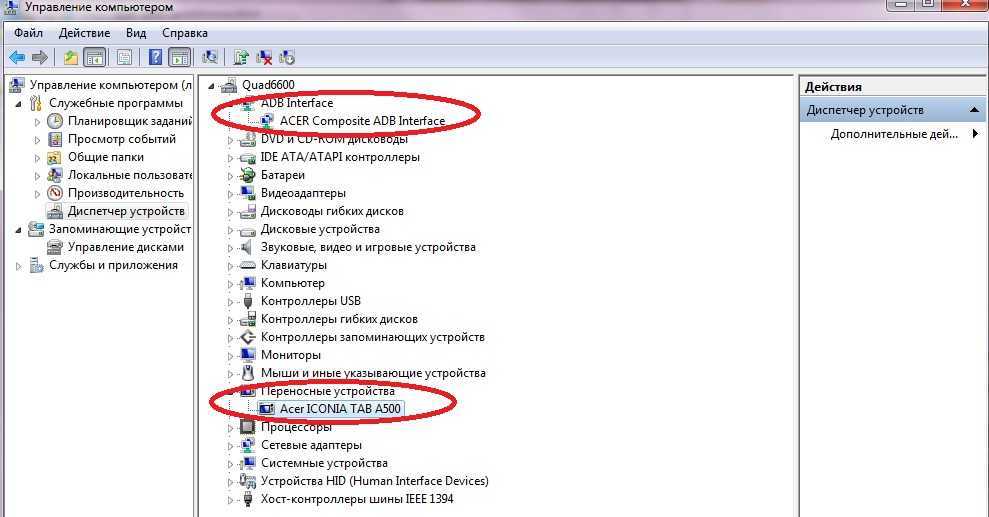
Task: Select Локальные пользователи in the left tree
Action: (129, 175)
